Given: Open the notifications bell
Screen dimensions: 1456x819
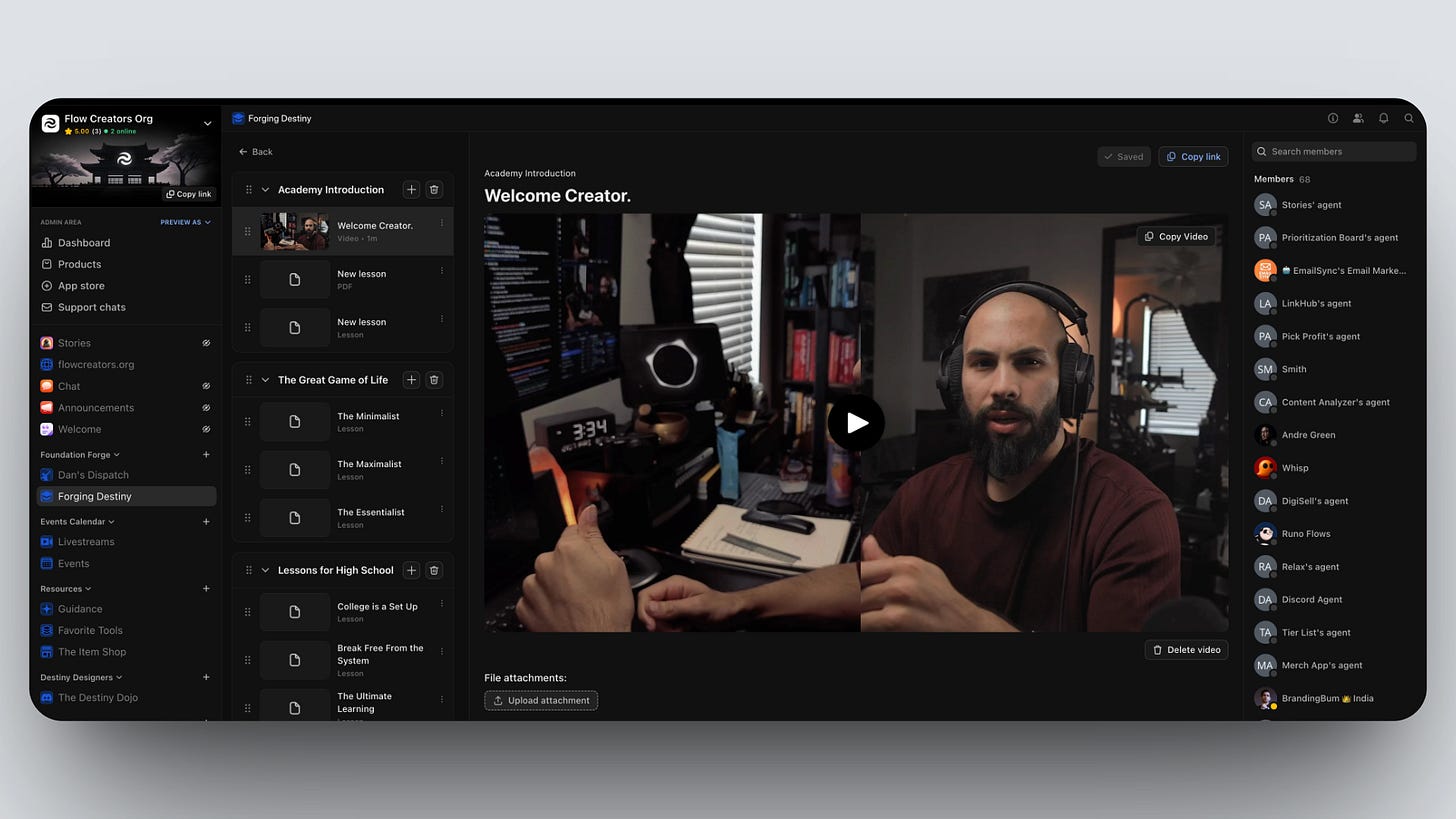Looking at the screenshot, I should (x=1384, y=118).
